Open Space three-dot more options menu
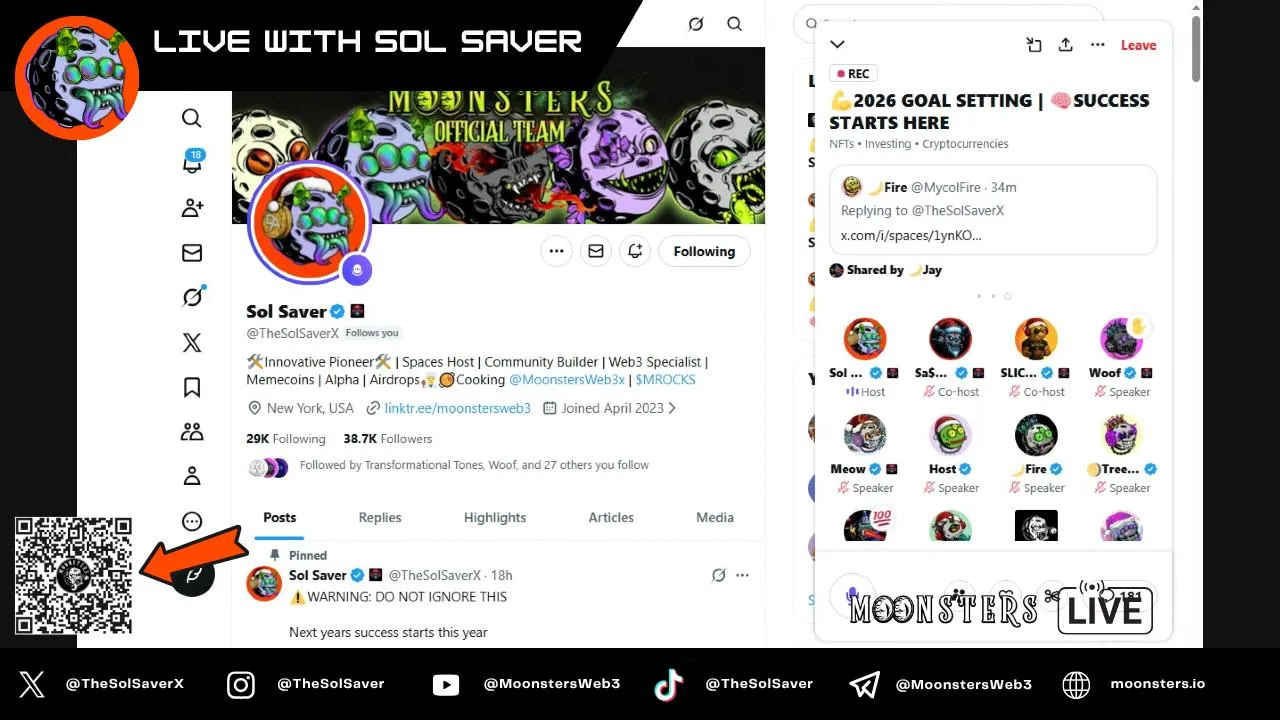 (x=1098, y=45)
